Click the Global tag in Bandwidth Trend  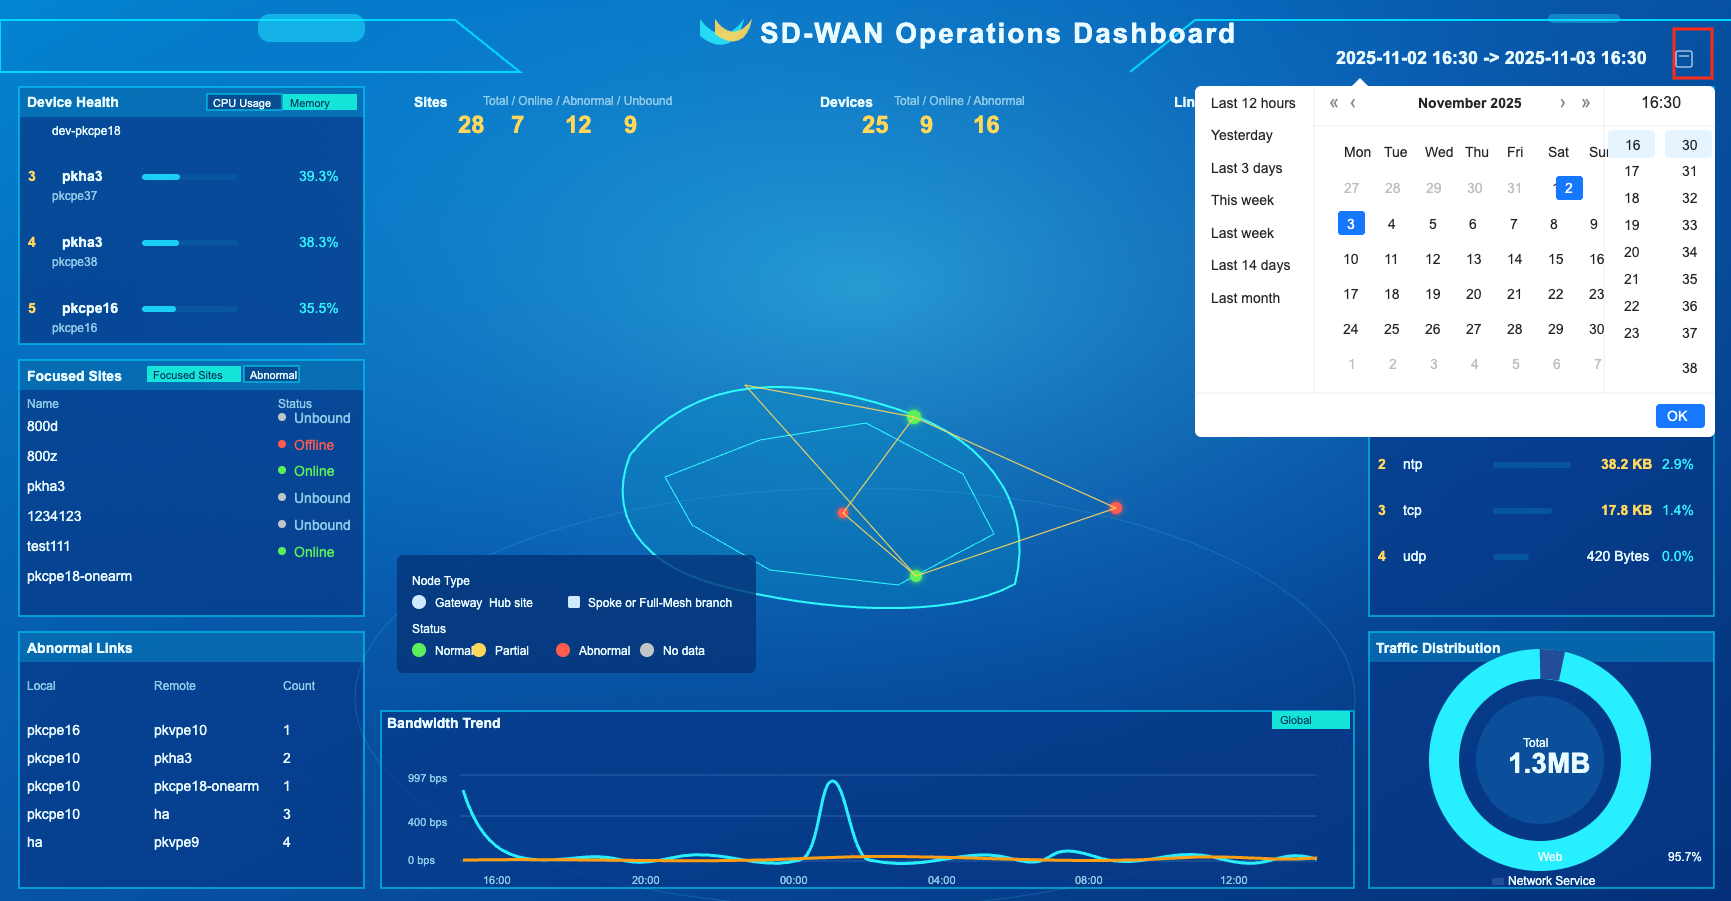(1311, 720)
